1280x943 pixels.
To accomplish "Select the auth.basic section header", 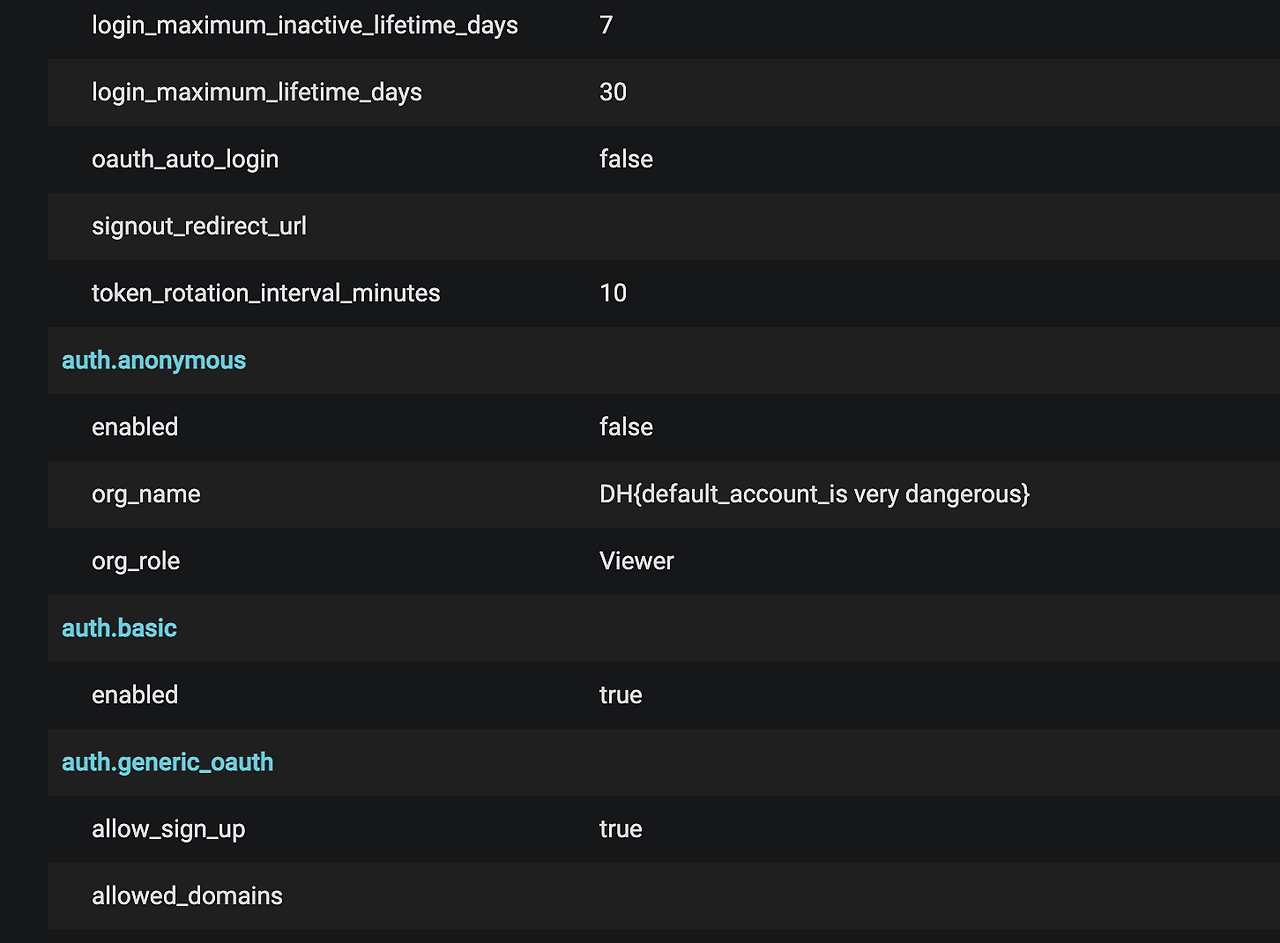I will tap(119, 628).
